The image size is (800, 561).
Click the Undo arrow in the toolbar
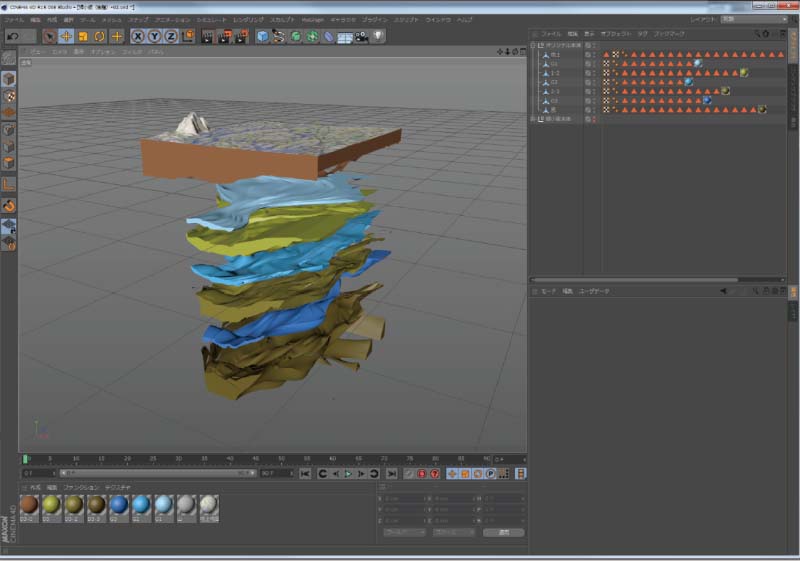(14, 36)
